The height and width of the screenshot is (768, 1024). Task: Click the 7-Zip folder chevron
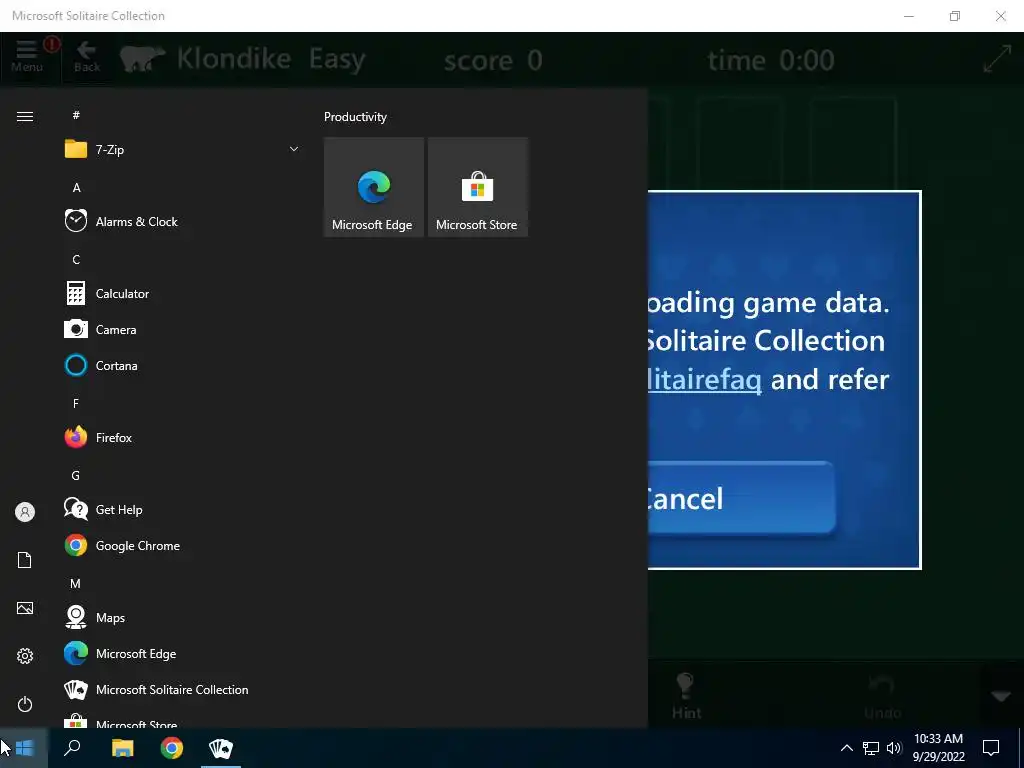click(x=294, y=150)
